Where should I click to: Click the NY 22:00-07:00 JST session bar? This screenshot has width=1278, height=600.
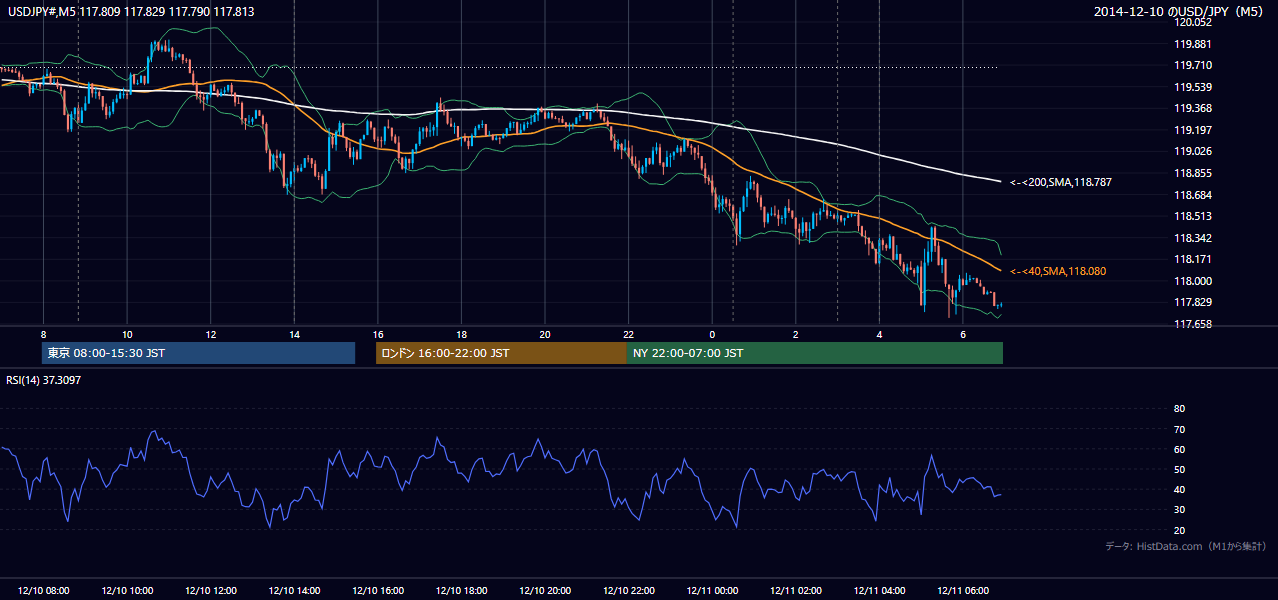(815, 353)
